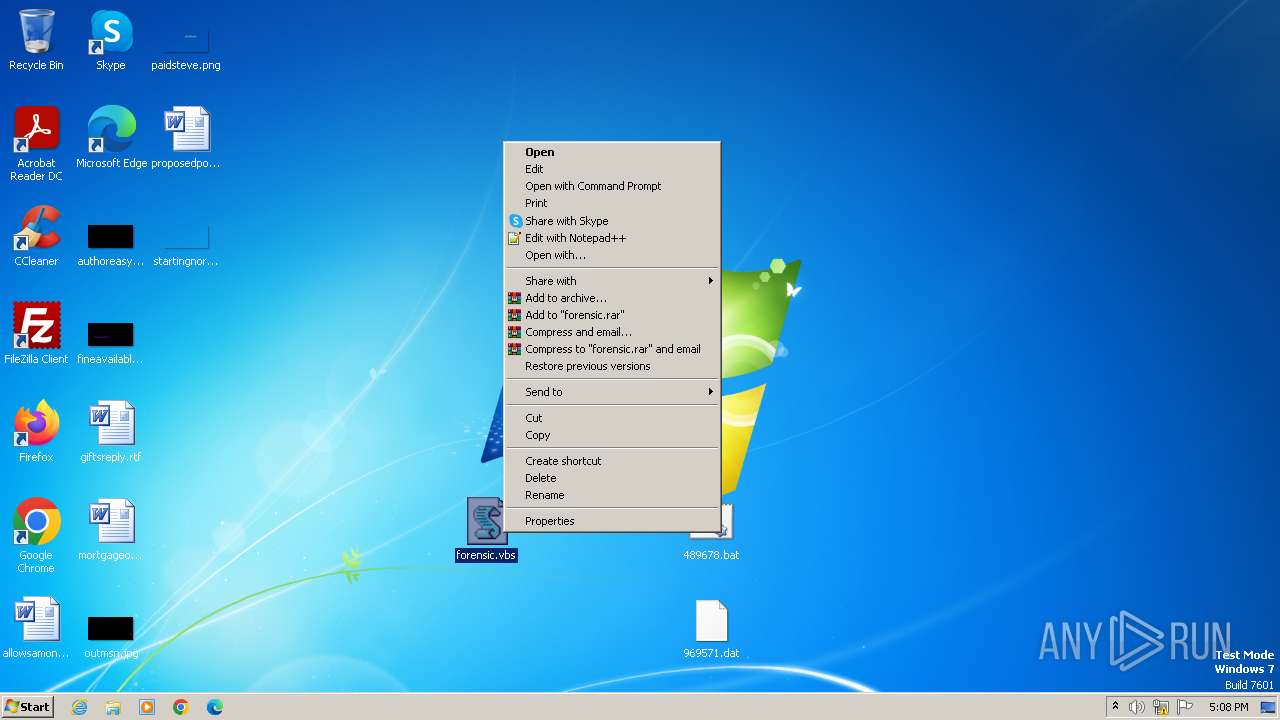Select the 969571.dat file icon
This screenshot has width=1280, height=720.
(x=711, y=629)
